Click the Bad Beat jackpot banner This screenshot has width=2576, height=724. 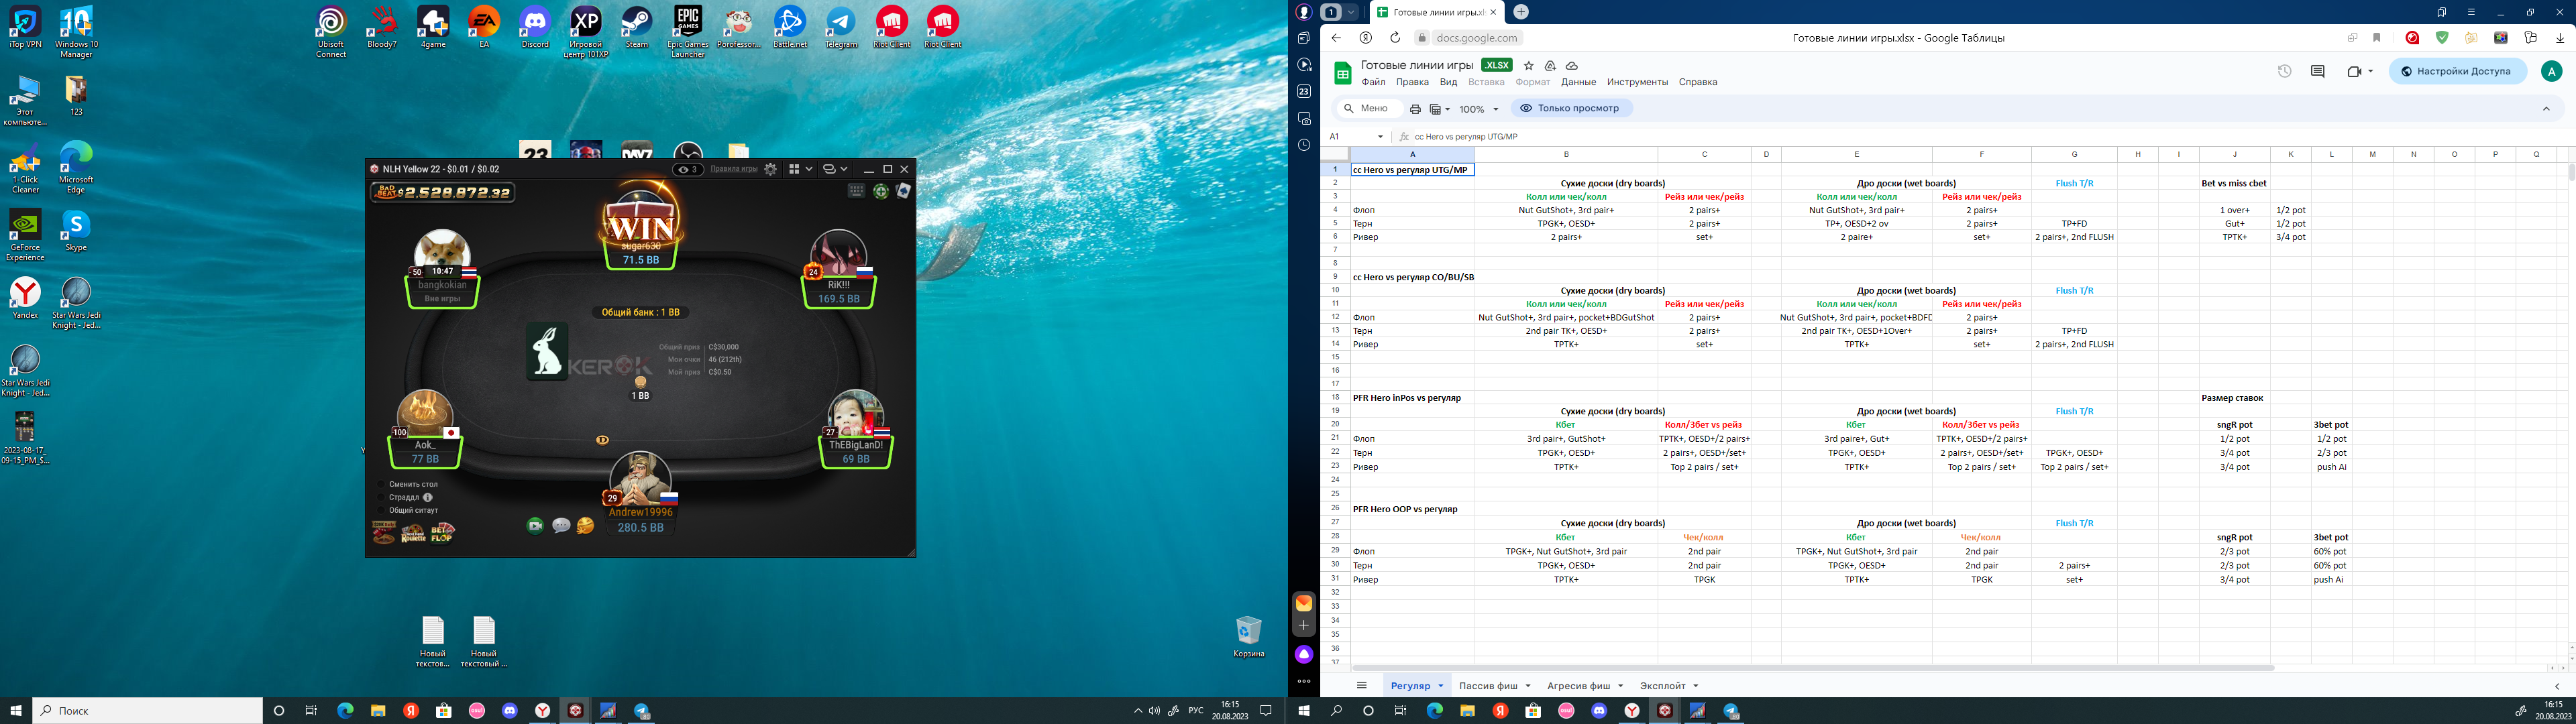[x=443, y=192]
